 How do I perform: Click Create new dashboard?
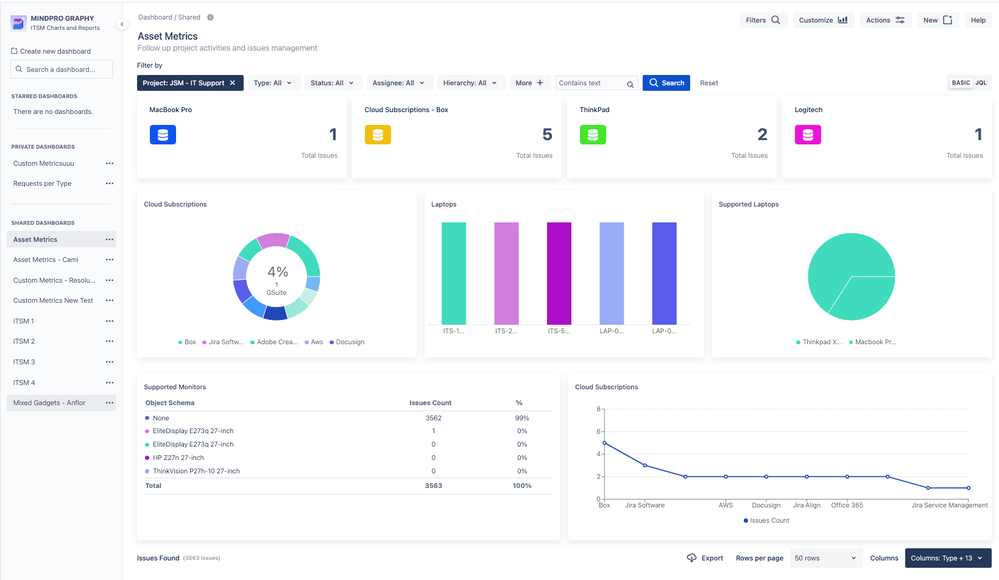point(51,51)
